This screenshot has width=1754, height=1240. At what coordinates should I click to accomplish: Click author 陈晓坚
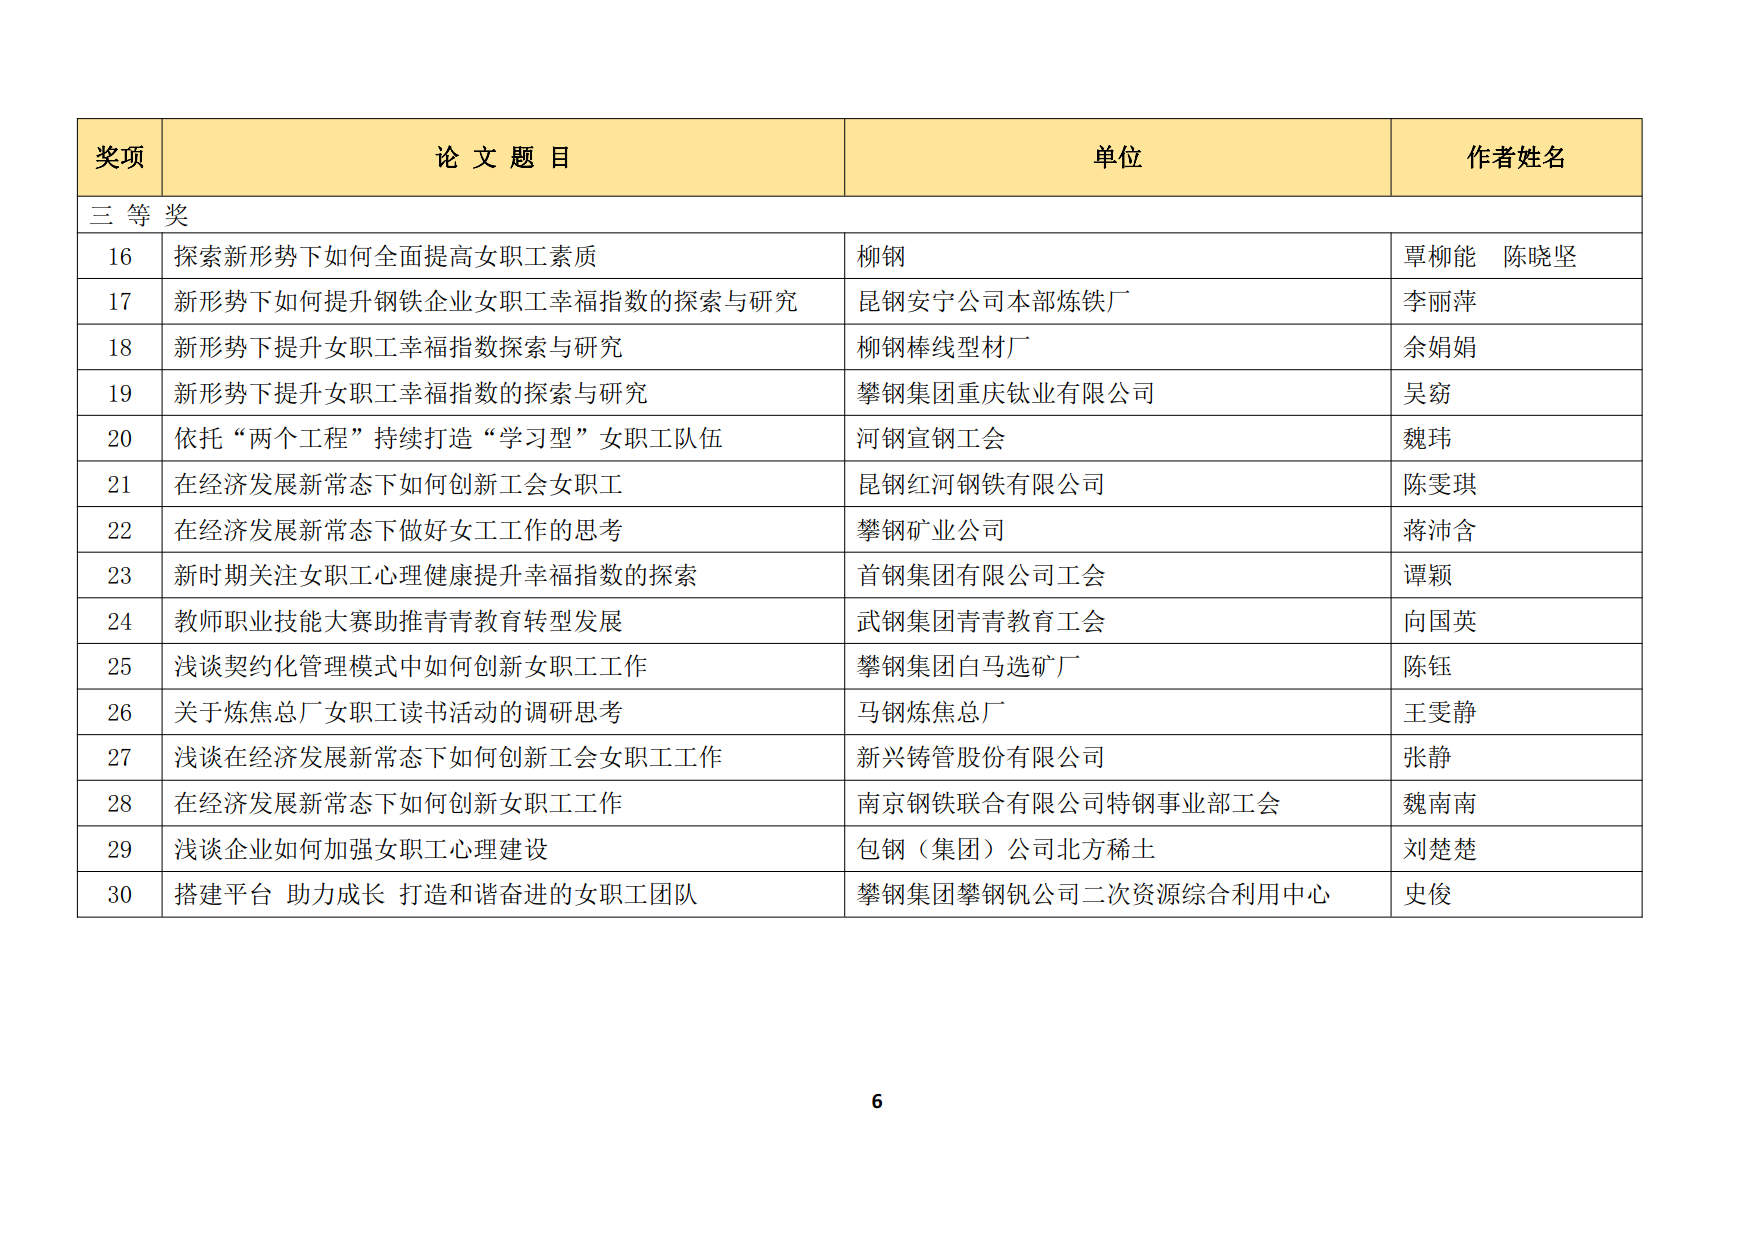[x=1540, y=257]
